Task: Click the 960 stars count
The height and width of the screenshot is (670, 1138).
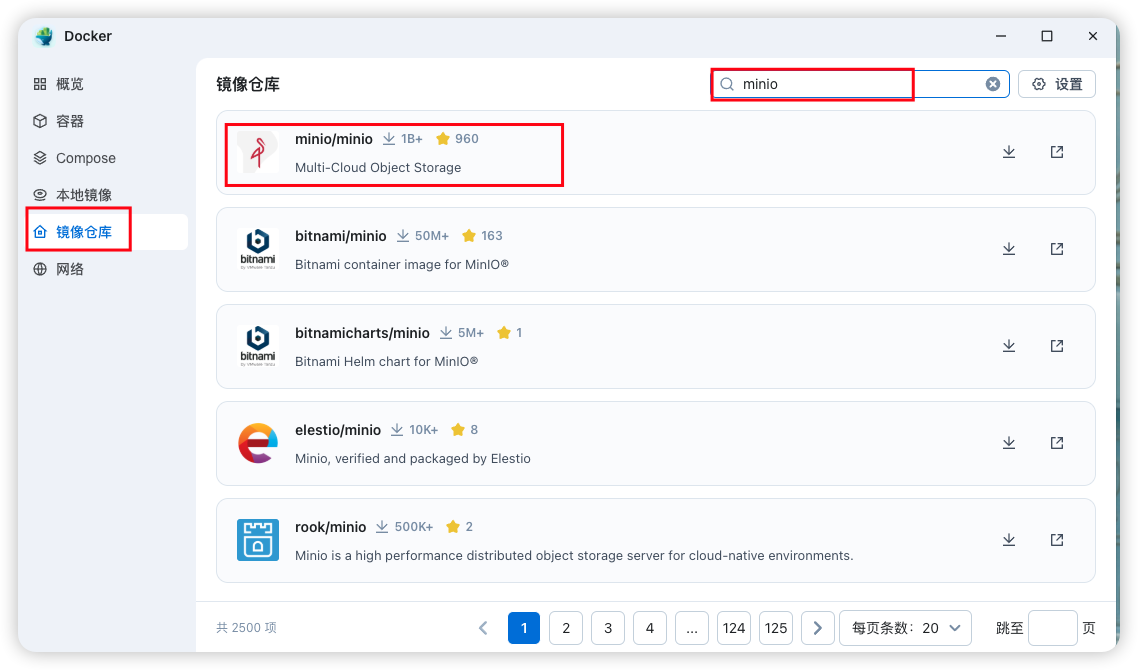Action: (x=467, y=139)
